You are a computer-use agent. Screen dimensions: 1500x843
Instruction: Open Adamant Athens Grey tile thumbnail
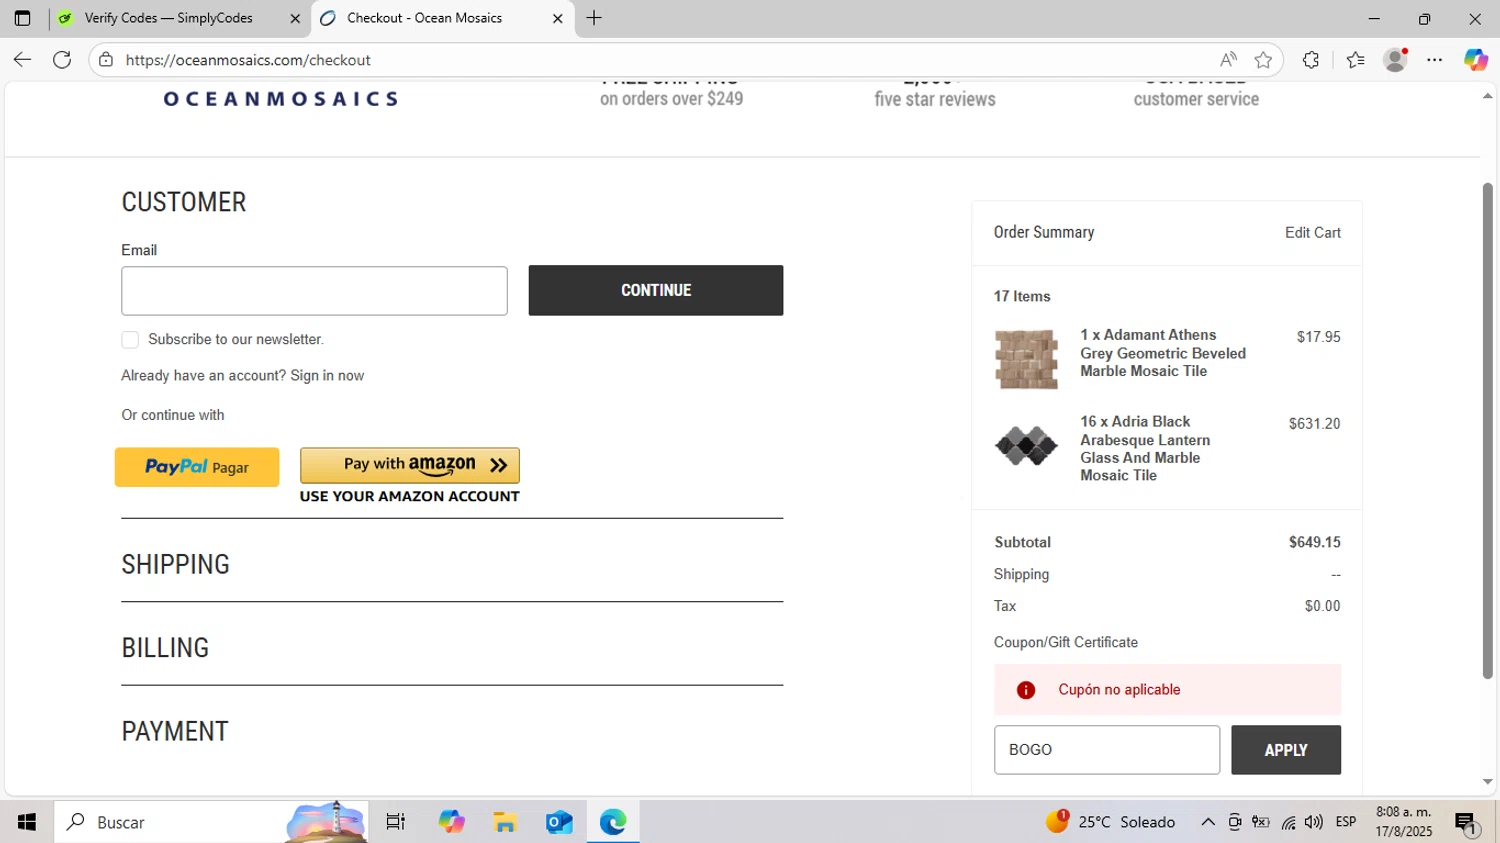point(1026,359)
